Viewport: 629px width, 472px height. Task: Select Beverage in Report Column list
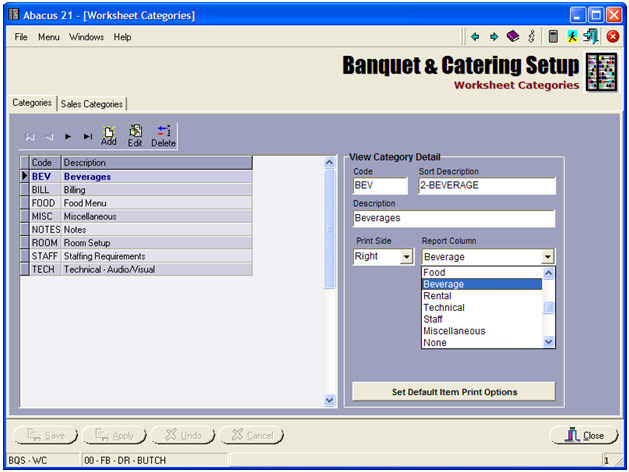click(482, 284)
